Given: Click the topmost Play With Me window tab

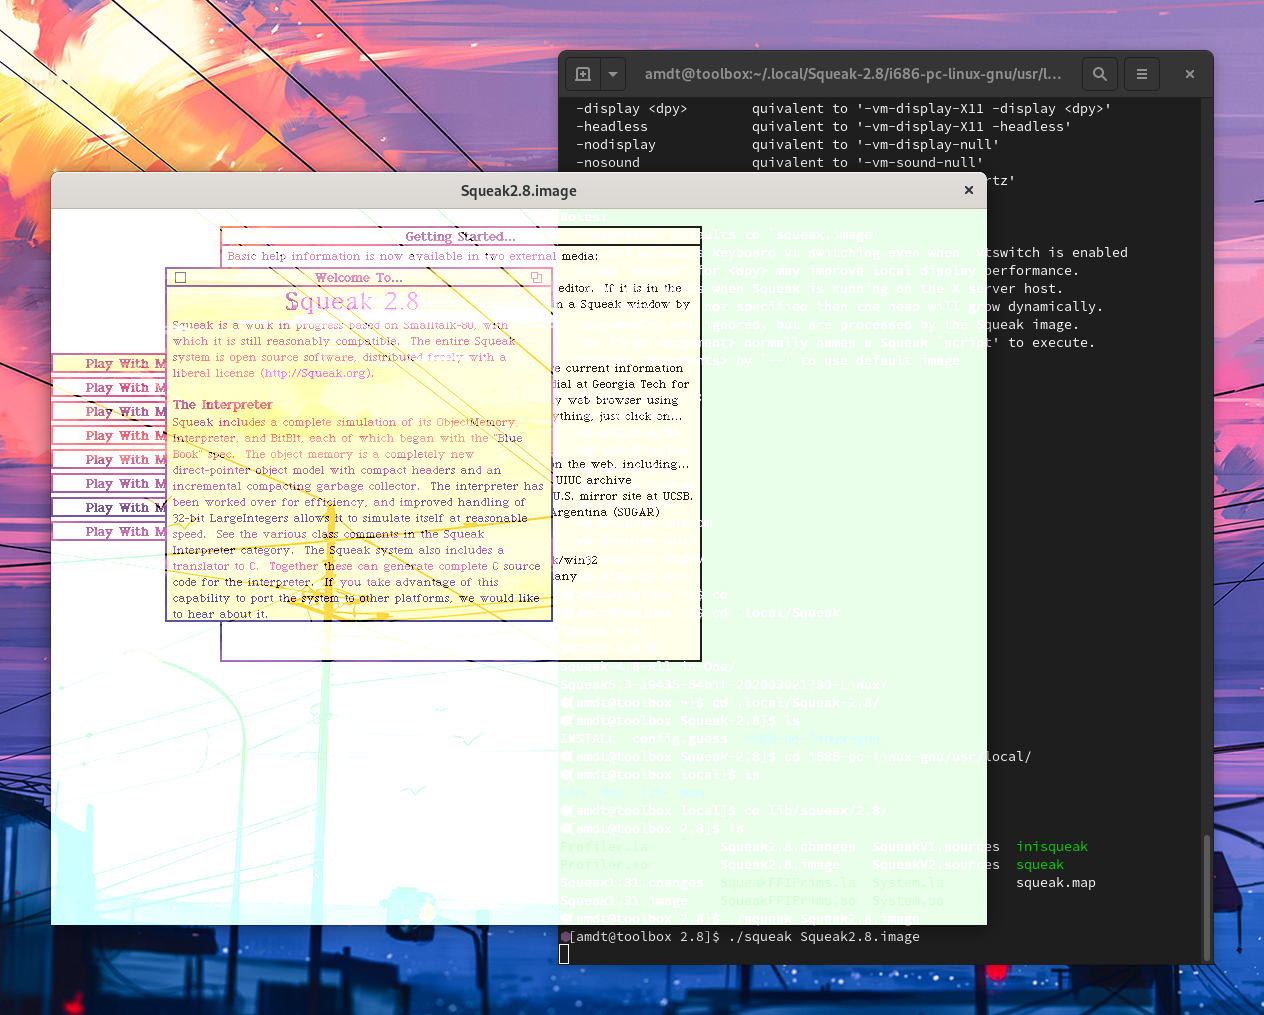Looking at the screenshot, I should (x=110, y=364).
